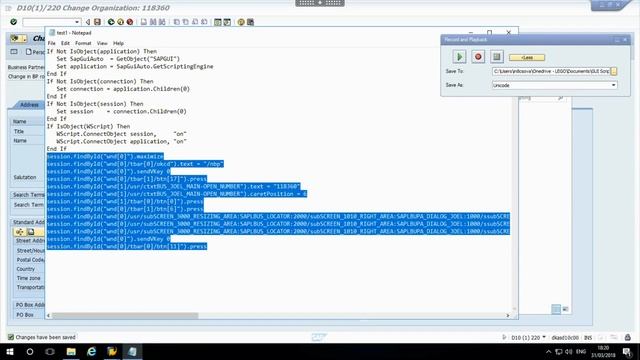Viewport: 640px width, 360px height.
Task: Open the SAP command field dropdown
Action: click(77, 22)
